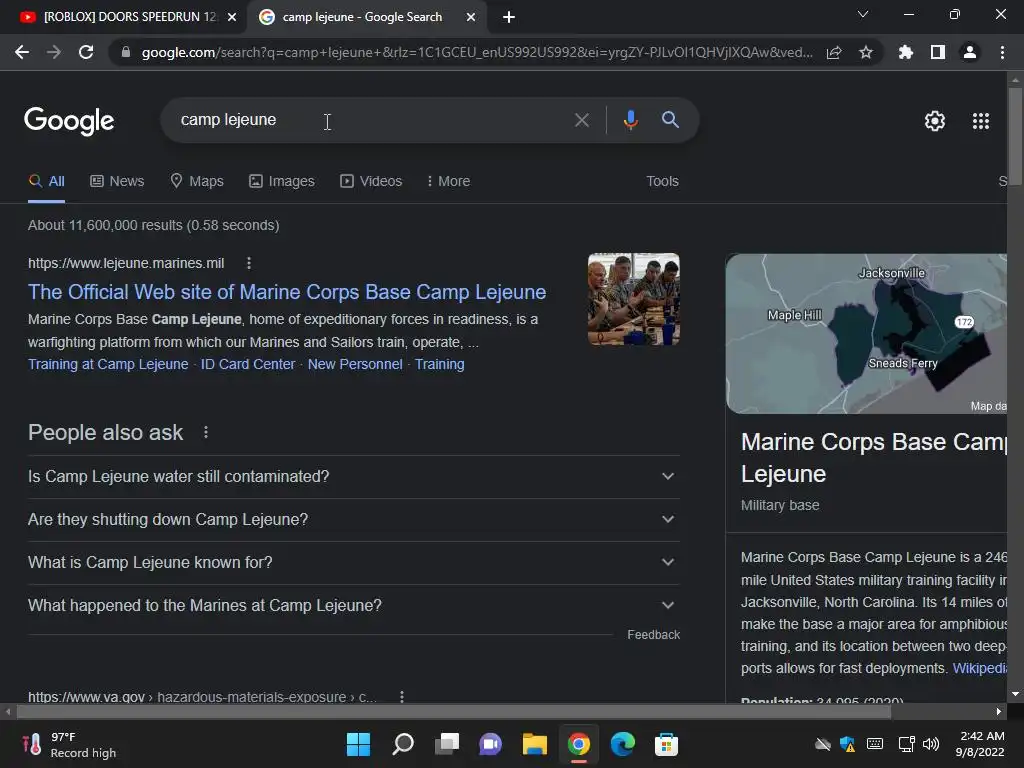Viewport: 1024px width, 768px height.
Task: Clear the search box text
Action: pyautogui.click(x=581, y=120)
